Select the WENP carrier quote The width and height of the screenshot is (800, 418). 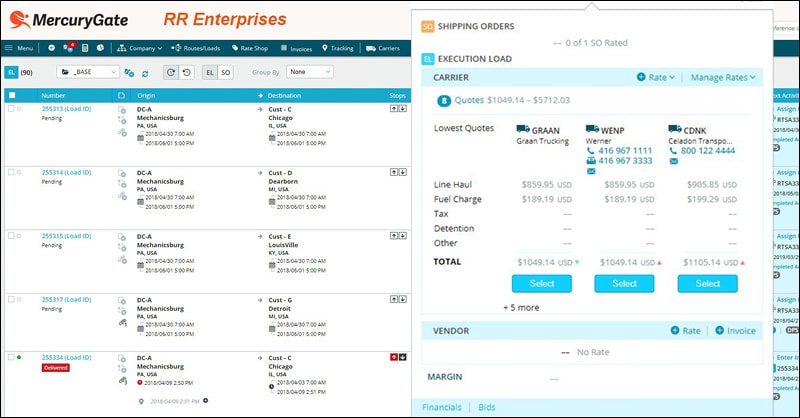(624, 284)
